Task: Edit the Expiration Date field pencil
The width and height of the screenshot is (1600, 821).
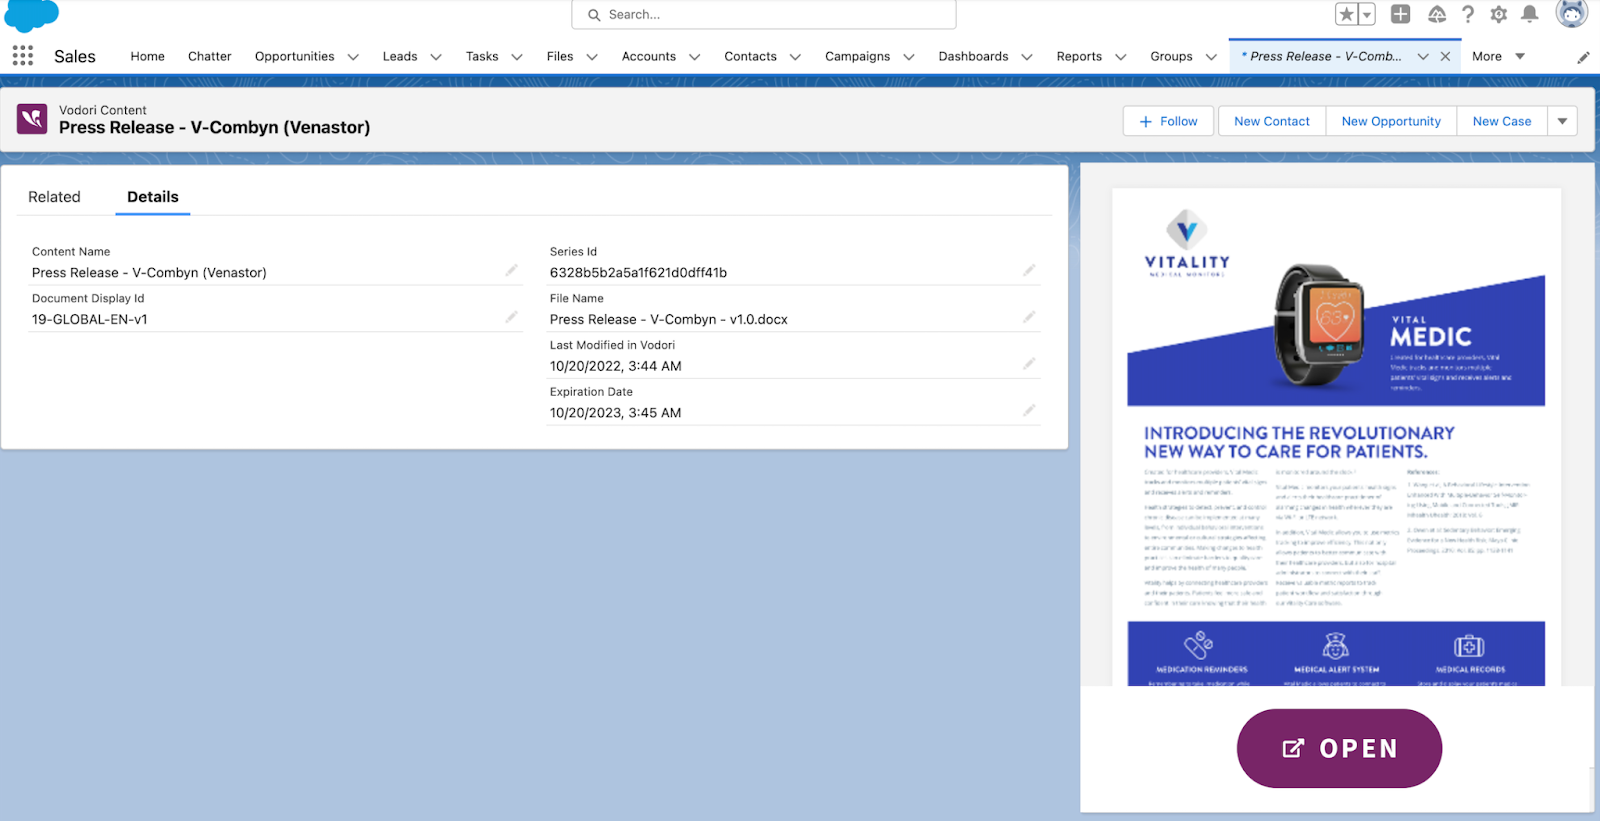Action: 1029,411
